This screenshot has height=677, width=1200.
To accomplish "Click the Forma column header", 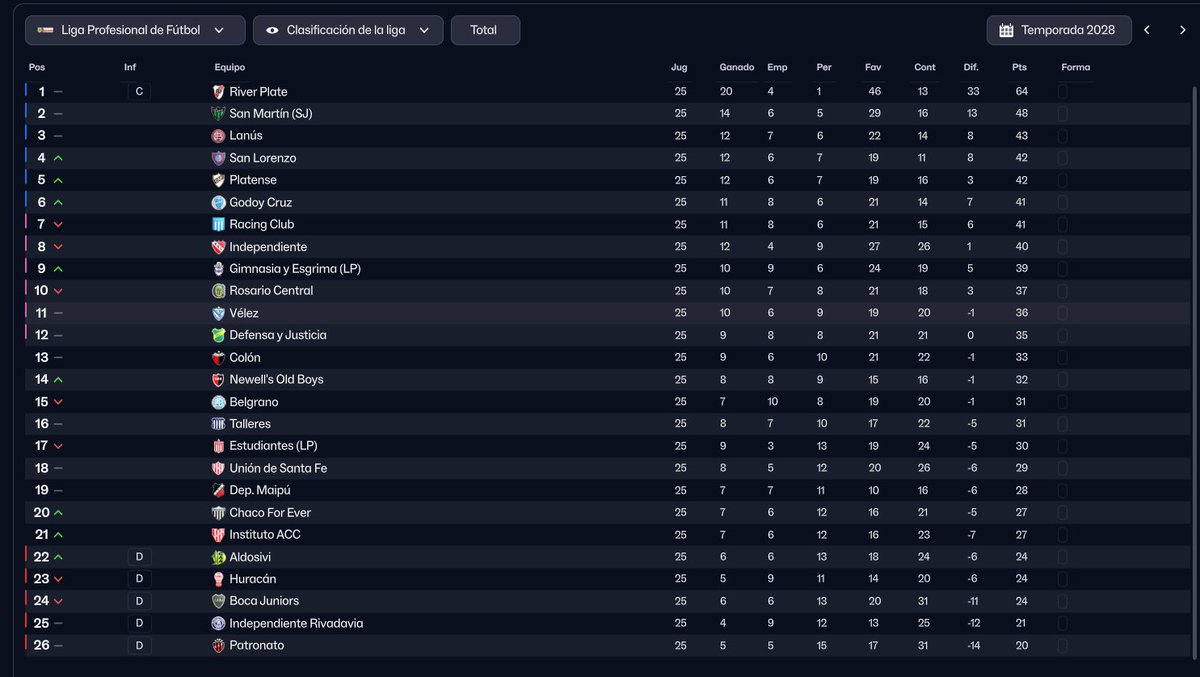I will (x=1076, y=67).
